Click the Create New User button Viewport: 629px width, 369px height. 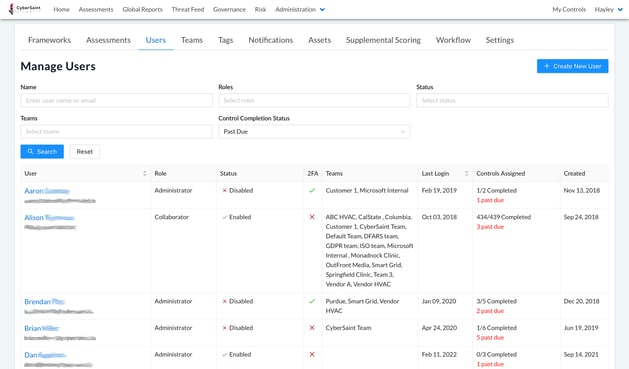(x=572, y=66)
